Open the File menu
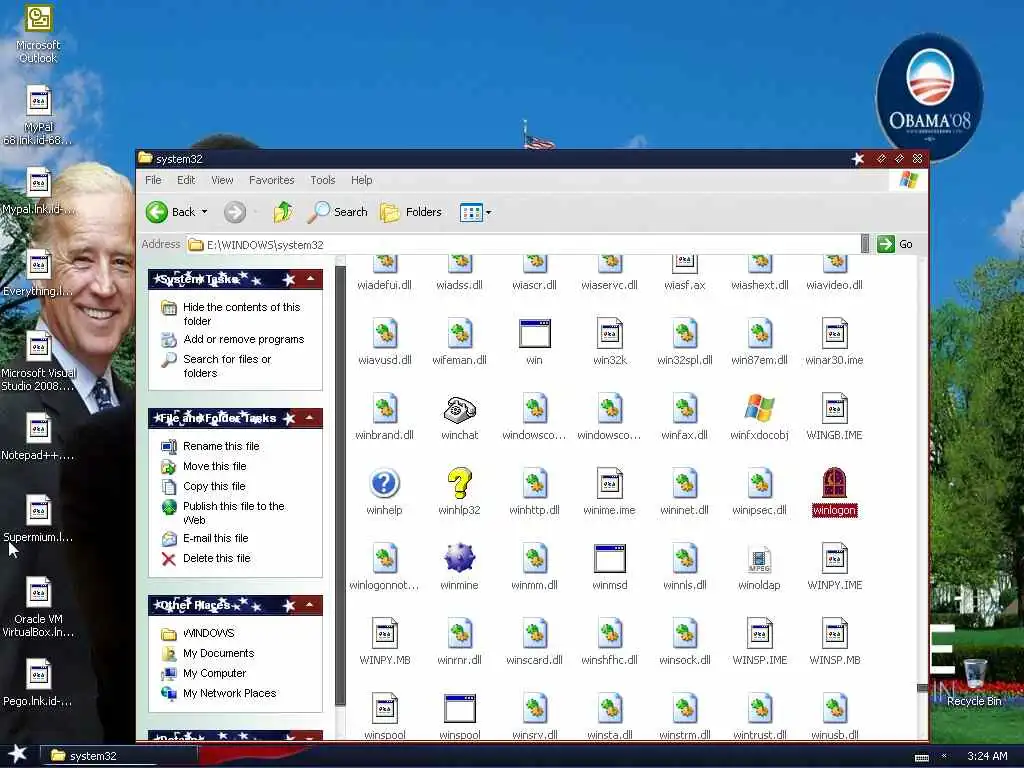The image size is (1024, 768). pos(153,180)
